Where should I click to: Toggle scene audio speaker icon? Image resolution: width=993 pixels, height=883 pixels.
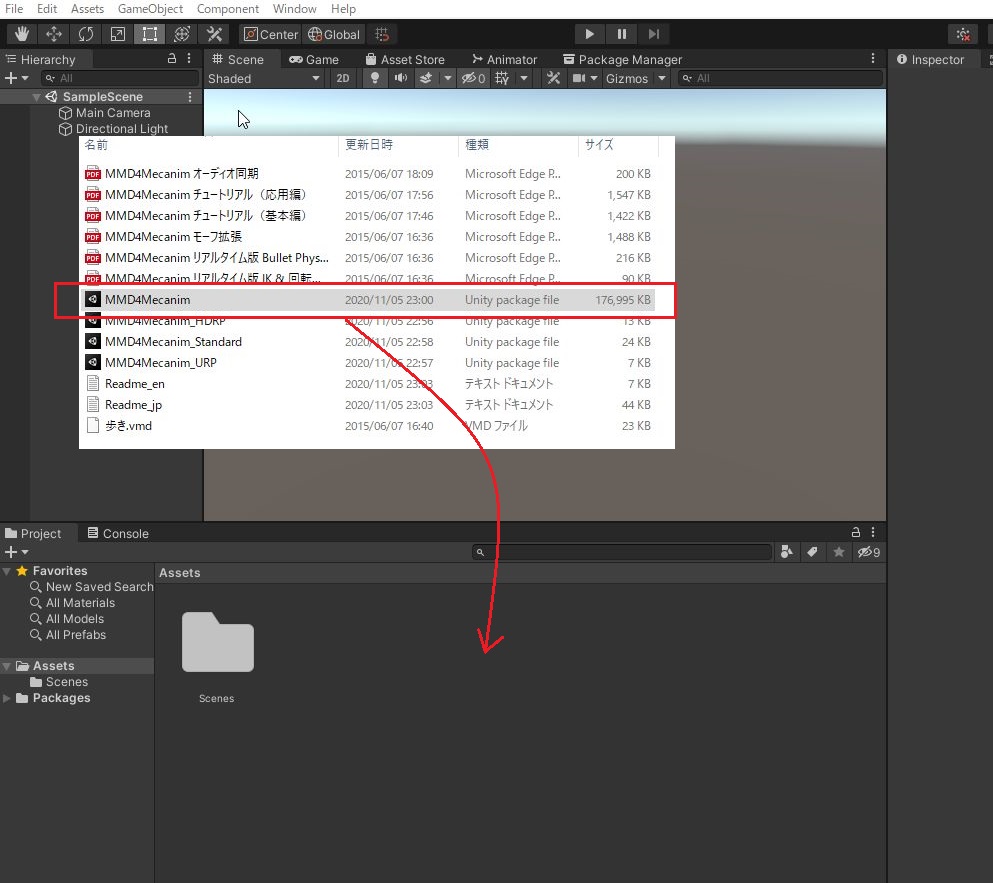400,79
